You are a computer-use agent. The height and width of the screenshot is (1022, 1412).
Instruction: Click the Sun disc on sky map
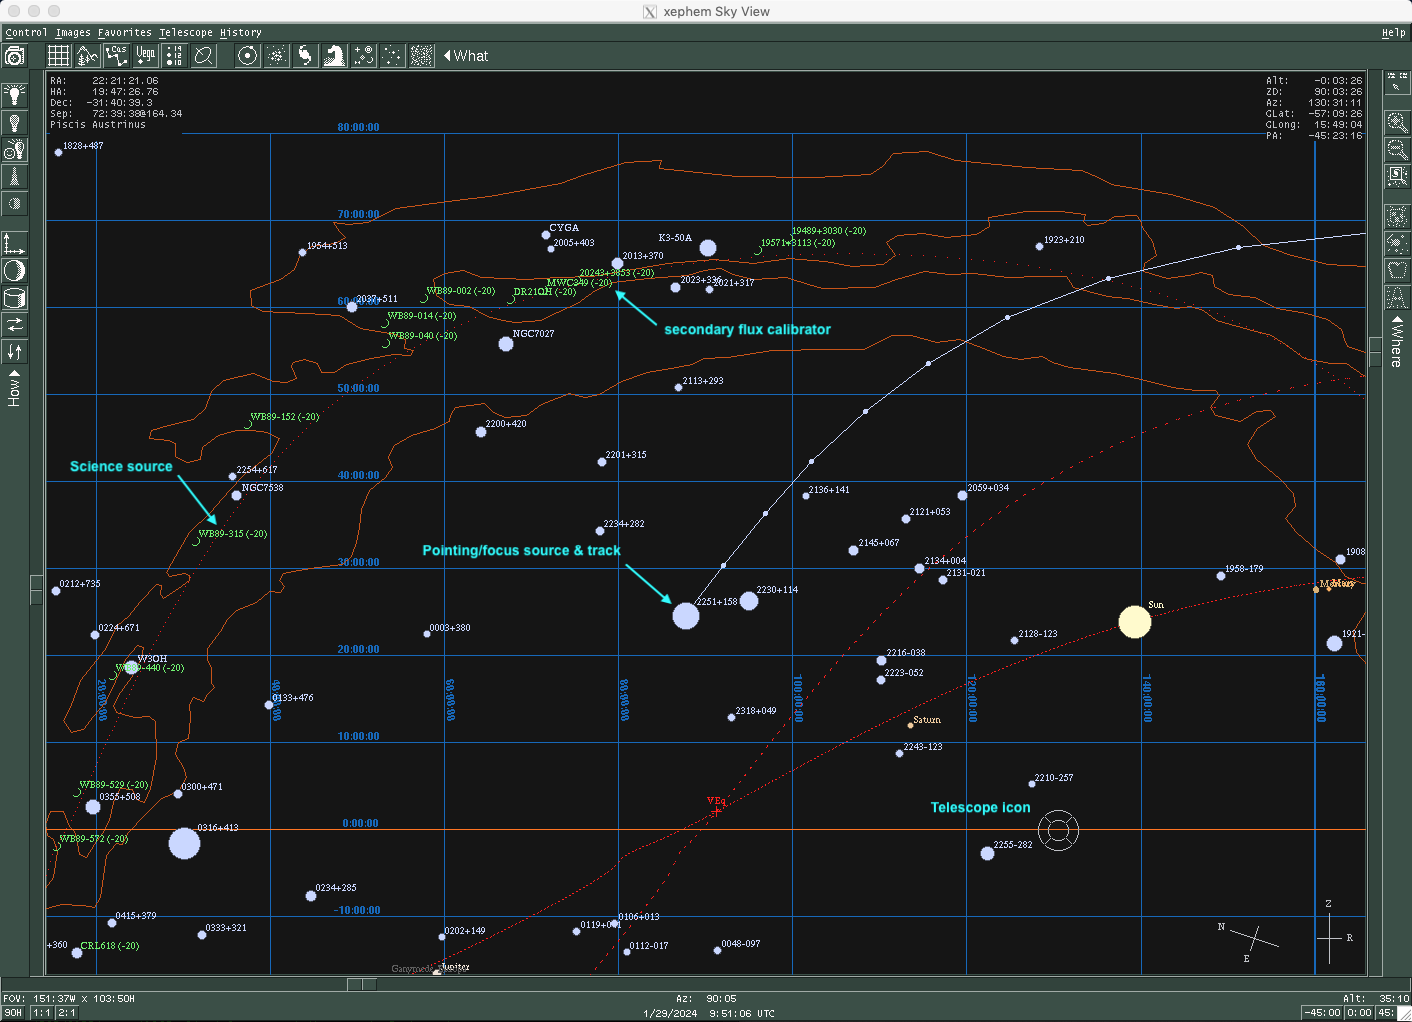1134,622
